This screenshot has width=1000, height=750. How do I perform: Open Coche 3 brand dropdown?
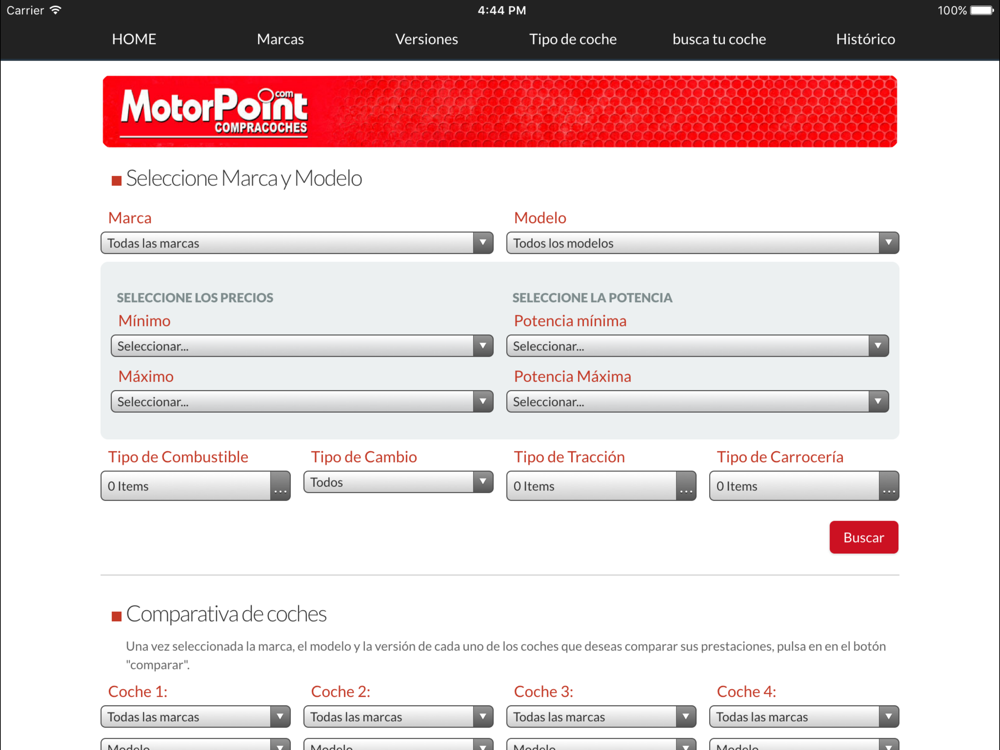[x=601, y=717]
